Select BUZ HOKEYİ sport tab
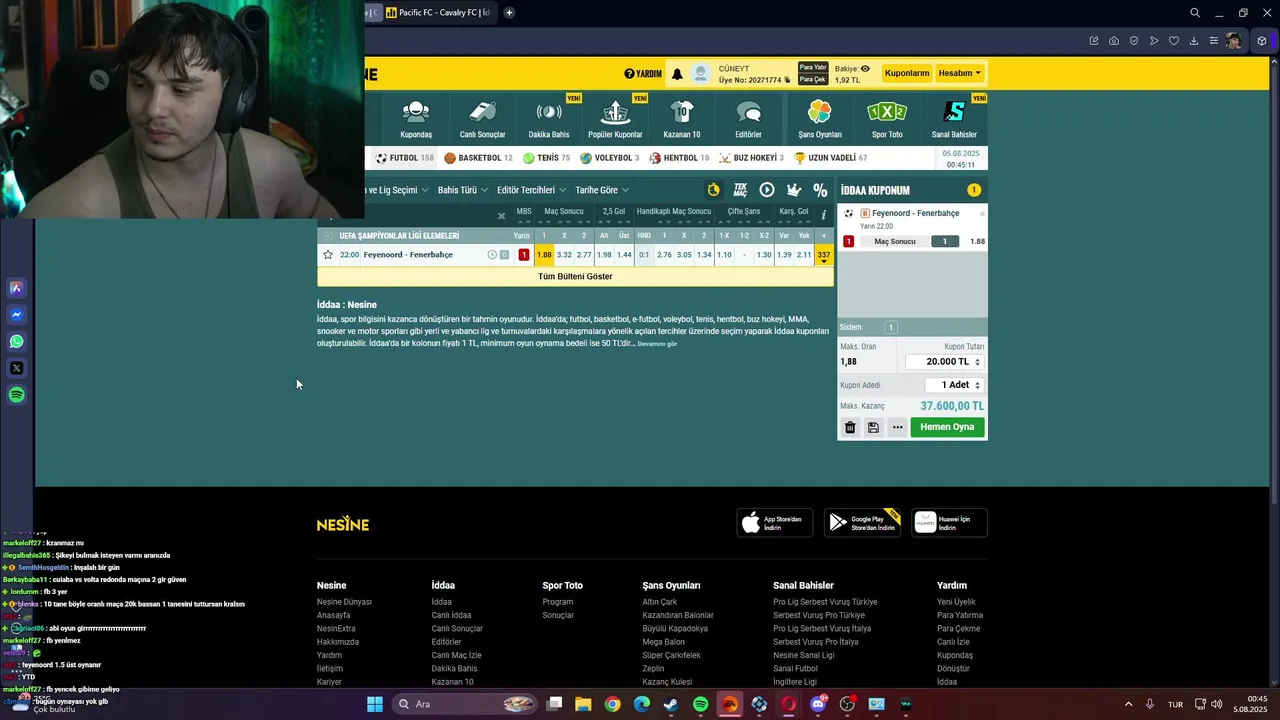1280x720 pixels. [x=751, y=158]
